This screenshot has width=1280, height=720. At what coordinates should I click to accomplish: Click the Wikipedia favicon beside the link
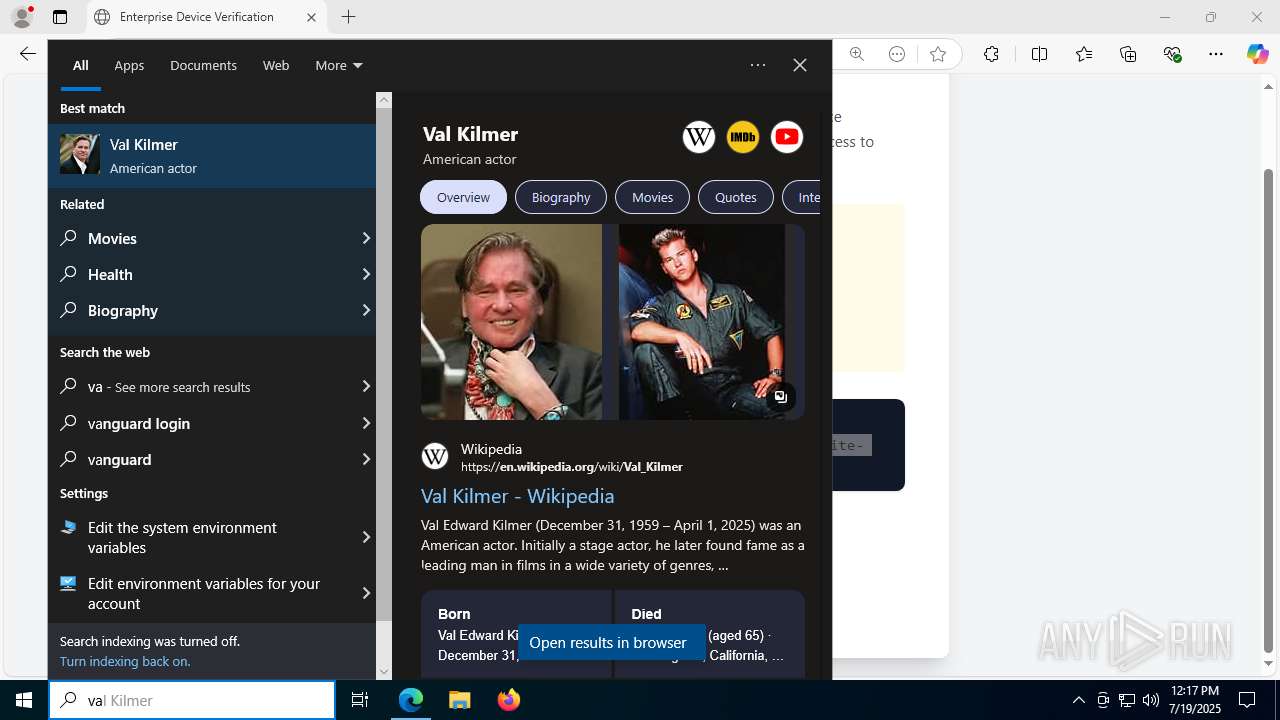[x=435, y=456]
